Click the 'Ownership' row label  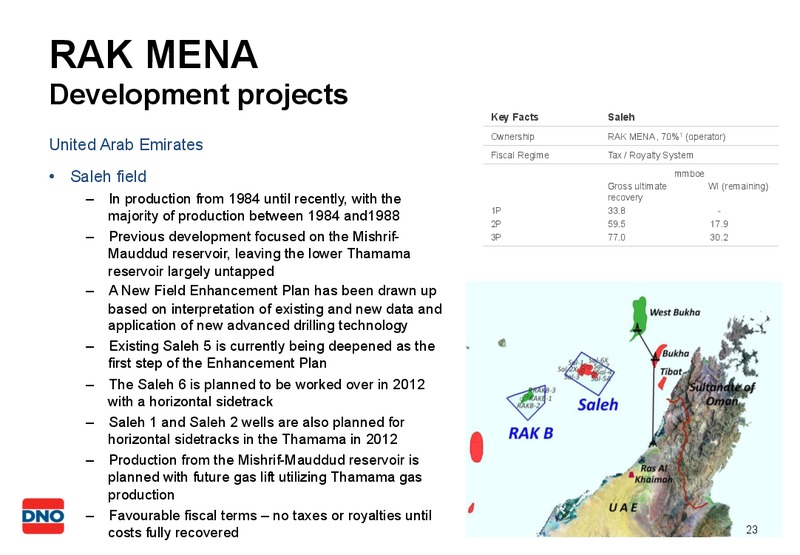pos(512,137)
